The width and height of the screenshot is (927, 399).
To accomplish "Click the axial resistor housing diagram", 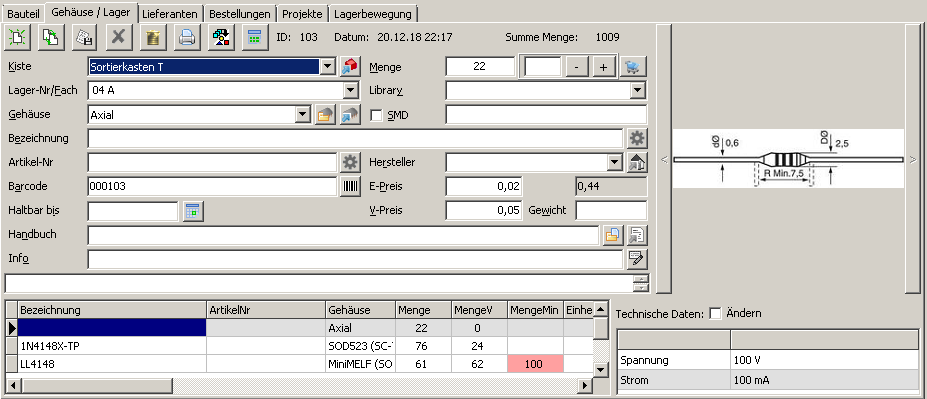I will (788, 159).
